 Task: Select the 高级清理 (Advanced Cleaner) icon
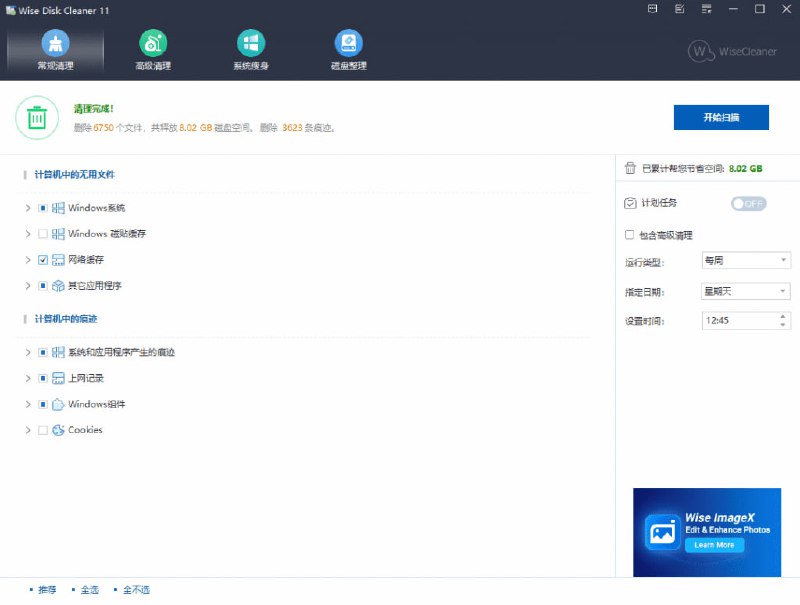(153, 45)
